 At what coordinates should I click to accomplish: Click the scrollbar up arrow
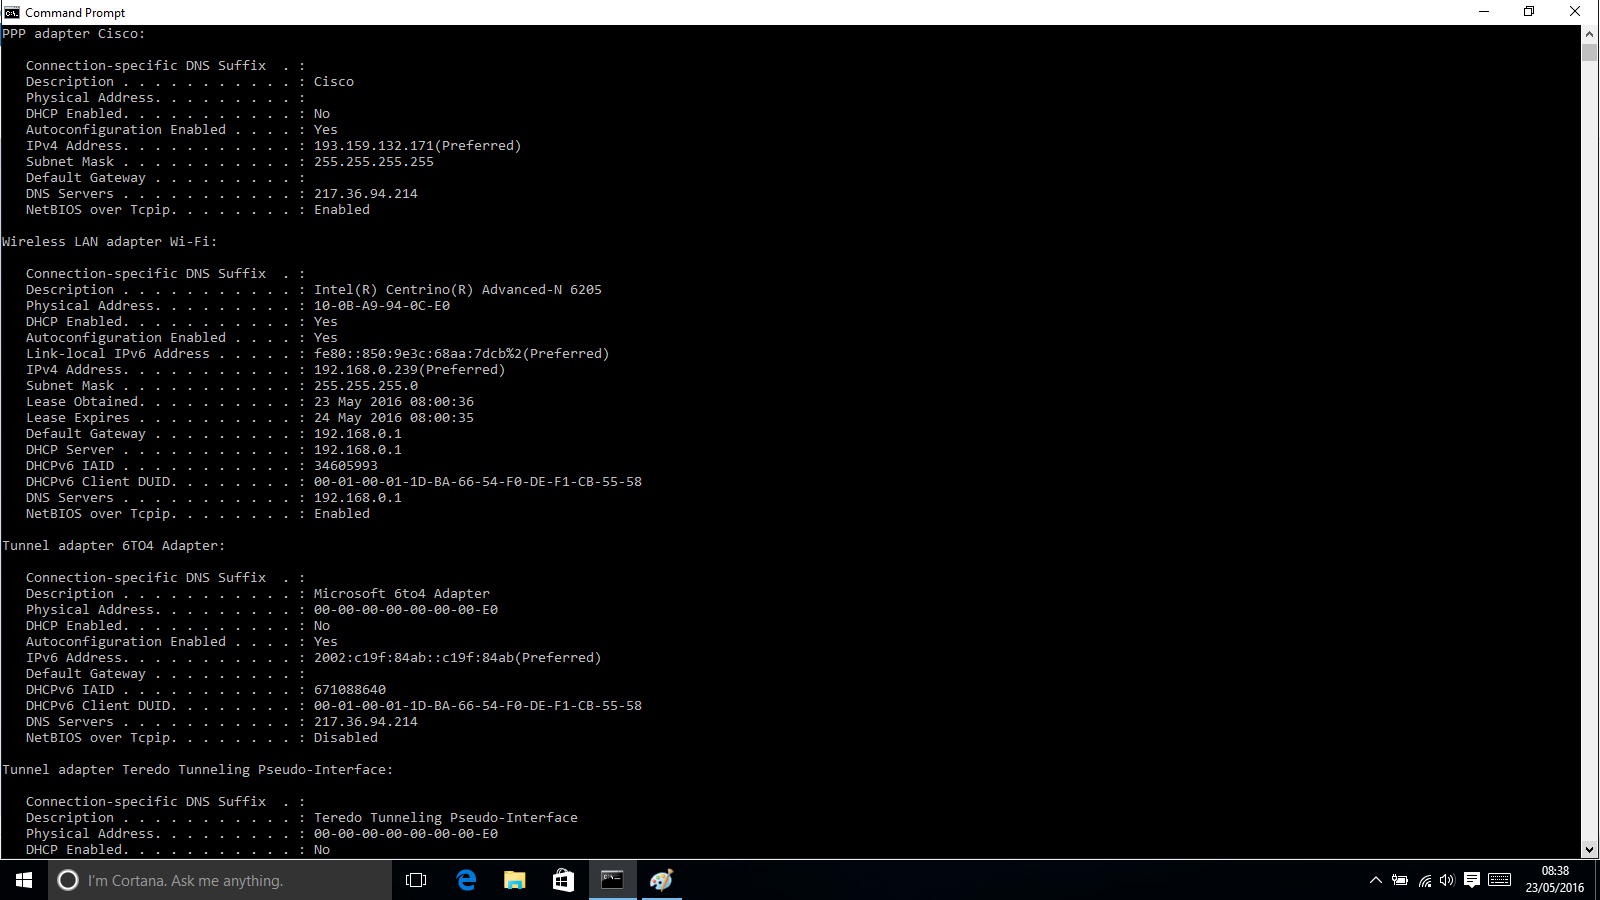point(1589,33)
